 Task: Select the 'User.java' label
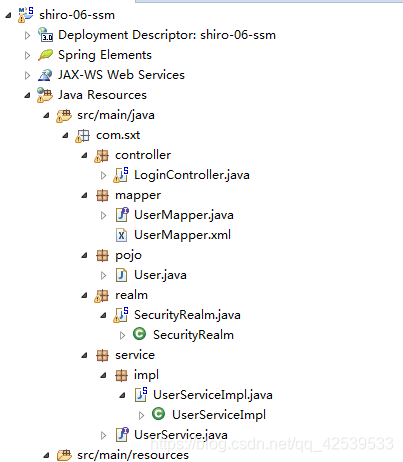click(x=160, y=275)
